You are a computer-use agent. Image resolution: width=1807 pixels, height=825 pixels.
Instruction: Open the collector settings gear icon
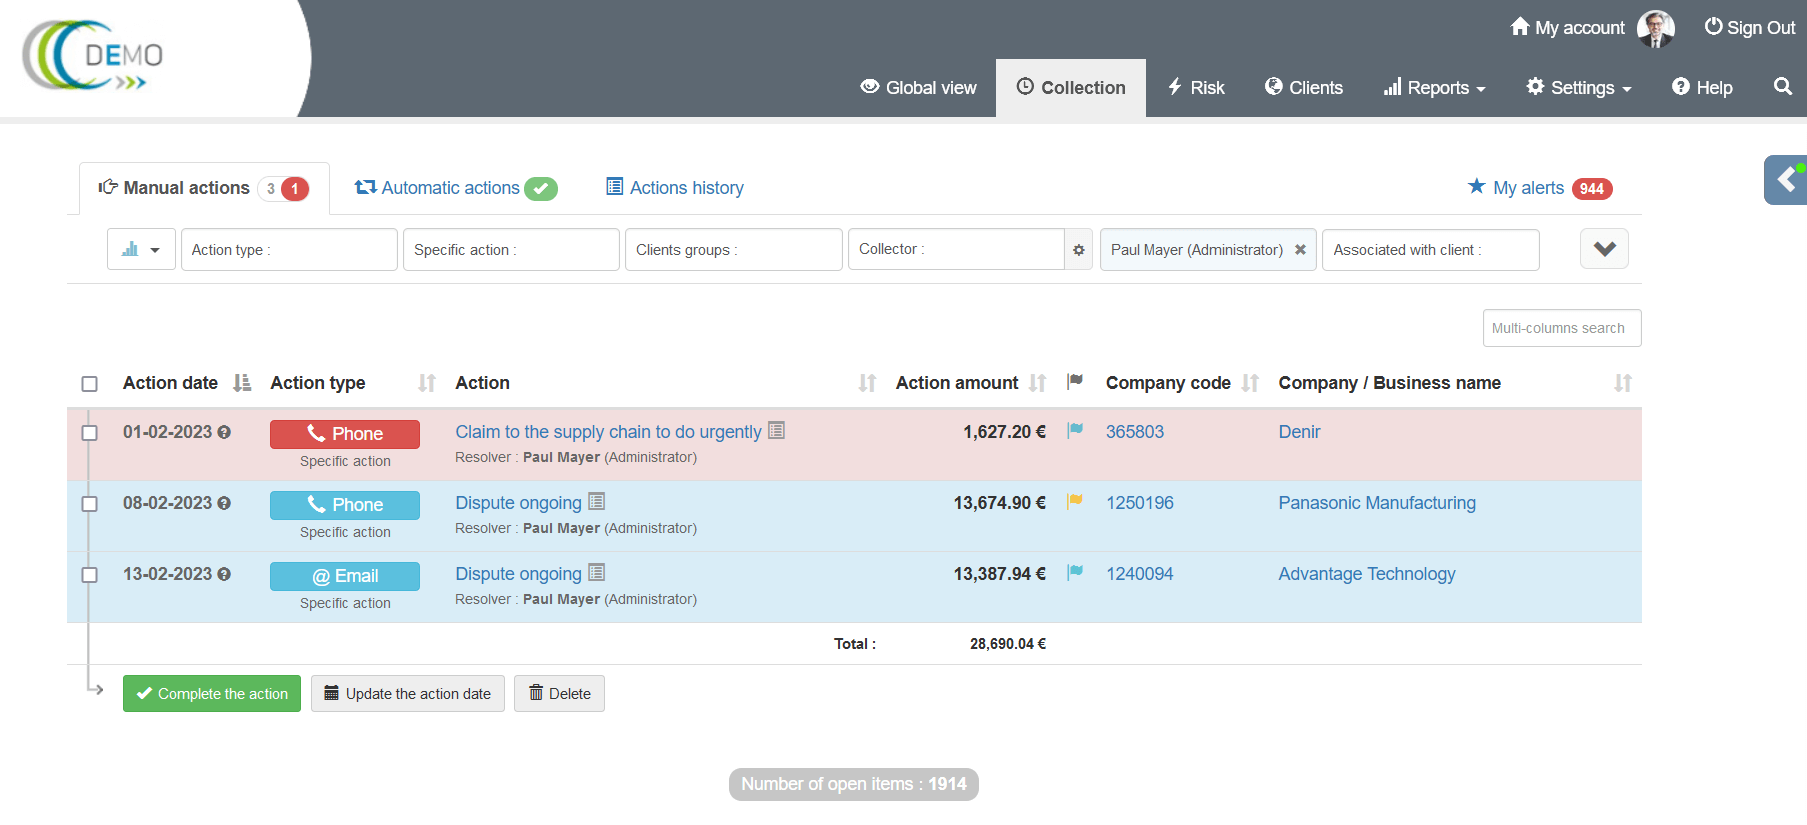[1078, 250]
